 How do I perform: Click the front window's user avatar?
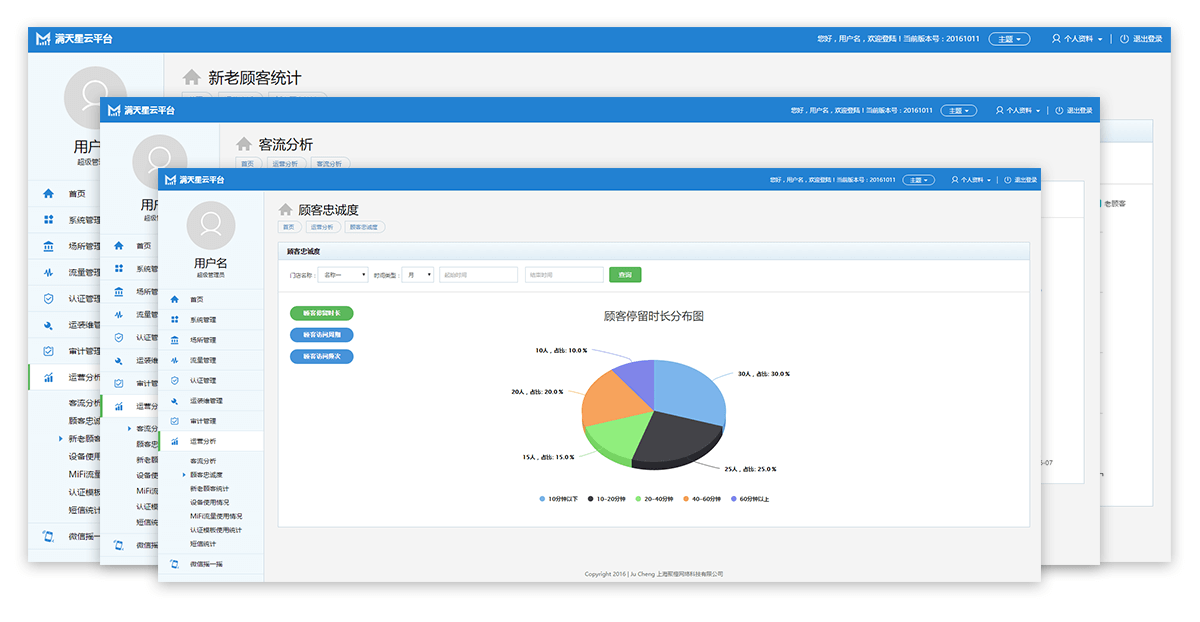tap(211, 225)
